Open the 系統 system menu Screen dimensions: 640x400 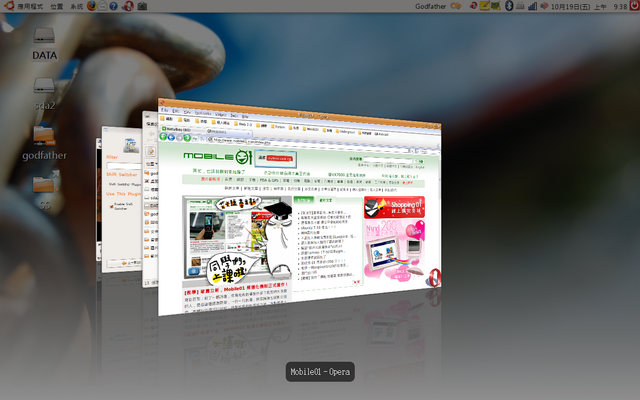coord(76,7)
